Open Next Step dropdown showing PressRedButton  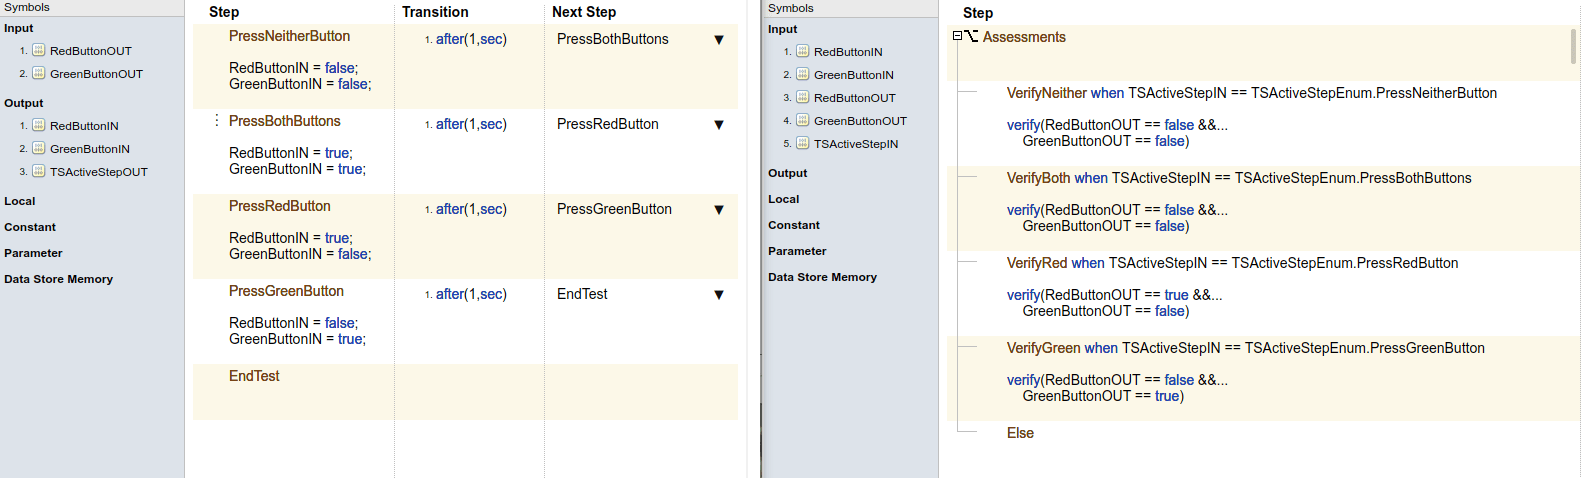718,125
